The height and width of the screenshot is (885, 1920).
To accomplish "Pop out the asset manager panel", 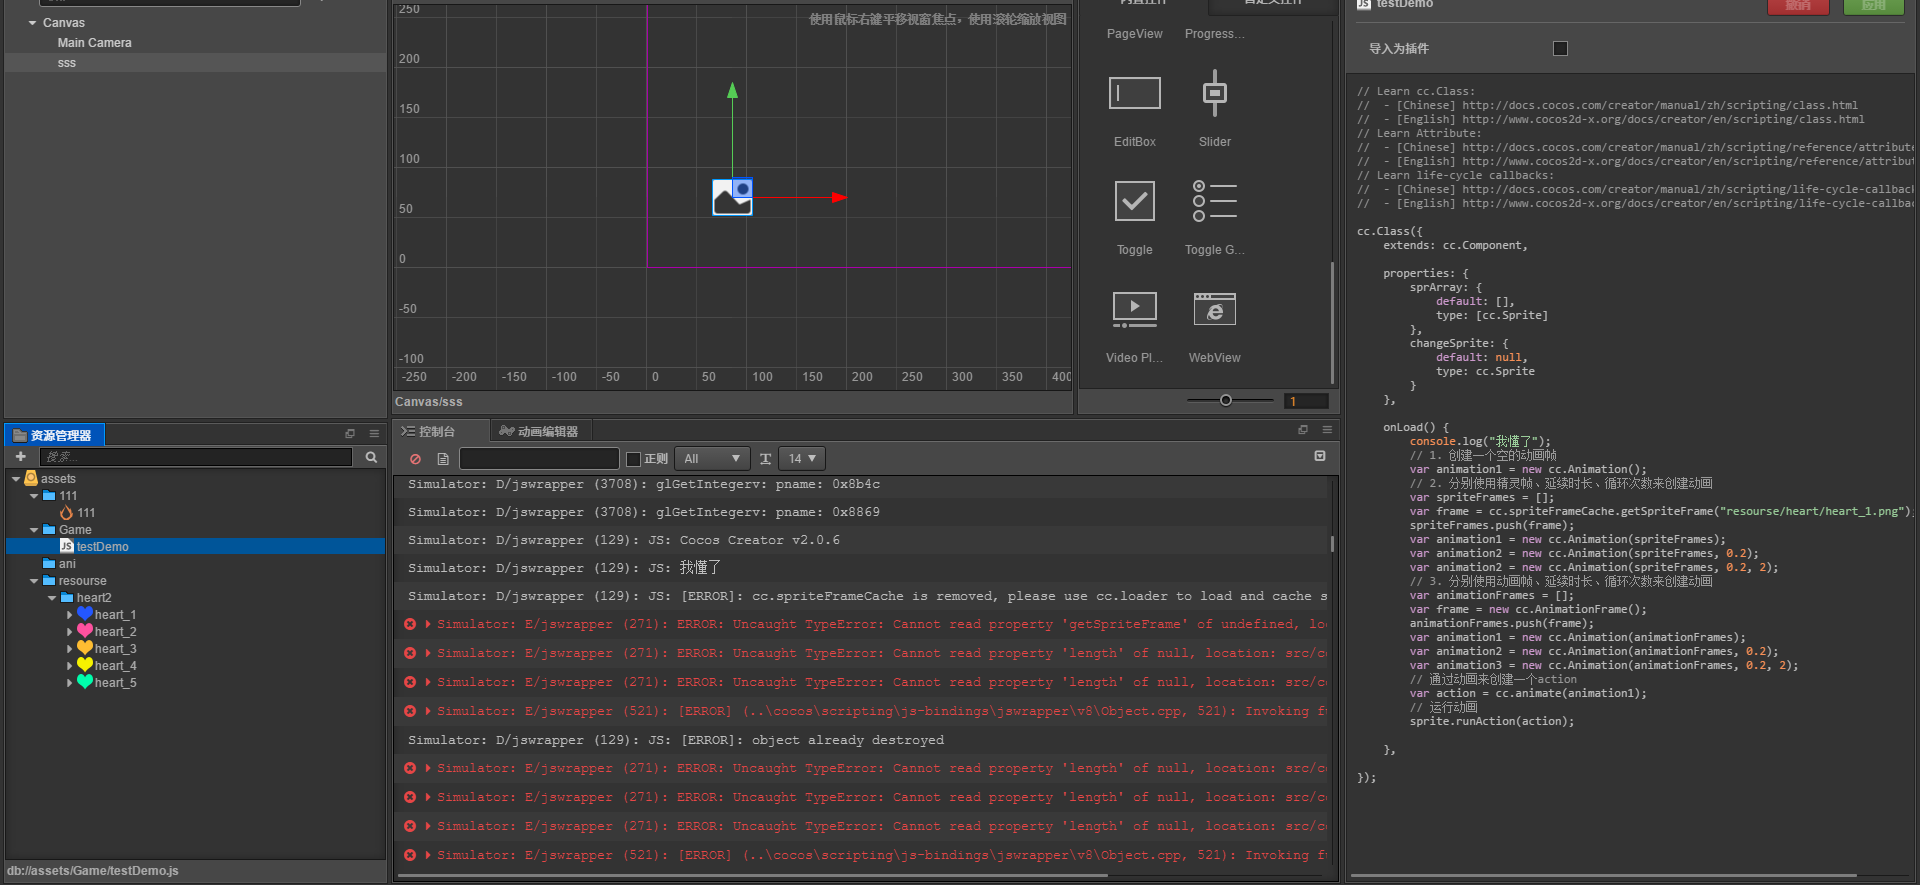I will coord(350,434).
